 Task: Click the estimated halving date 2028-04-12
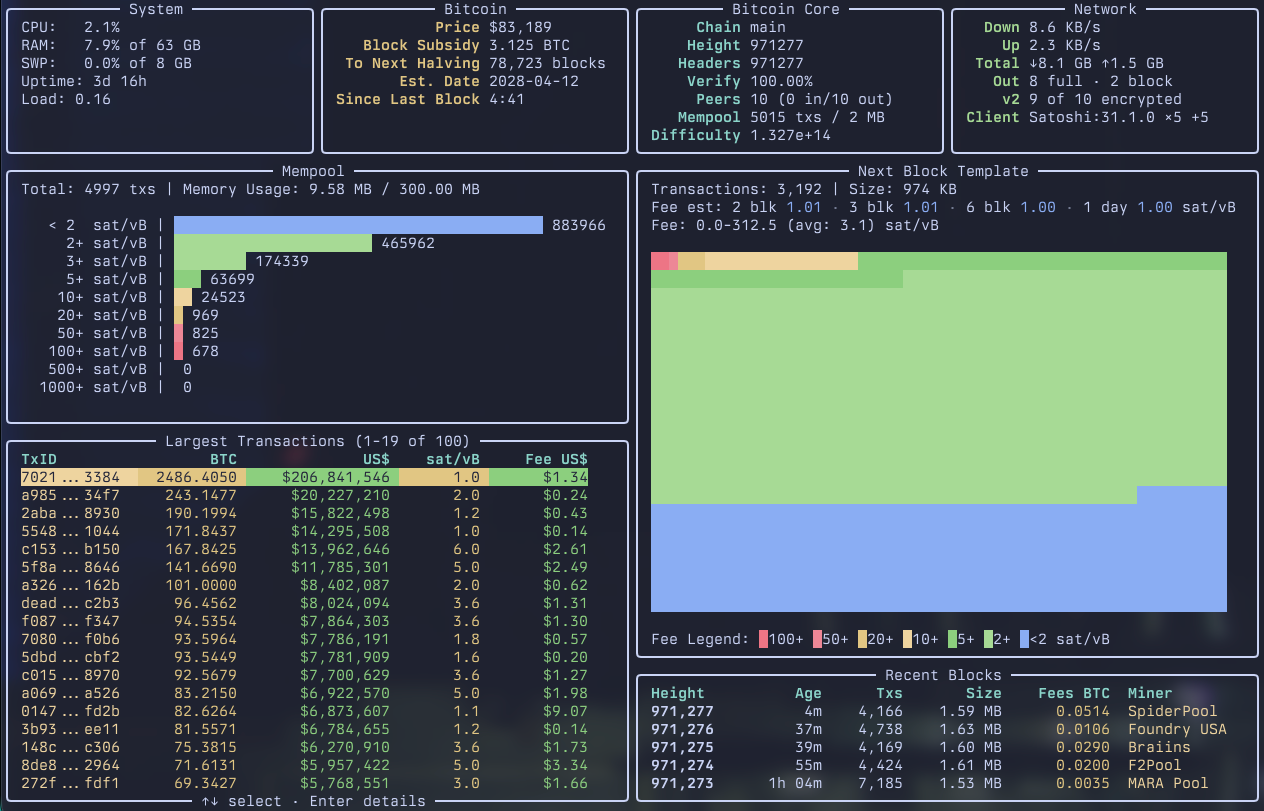(534, 81)
